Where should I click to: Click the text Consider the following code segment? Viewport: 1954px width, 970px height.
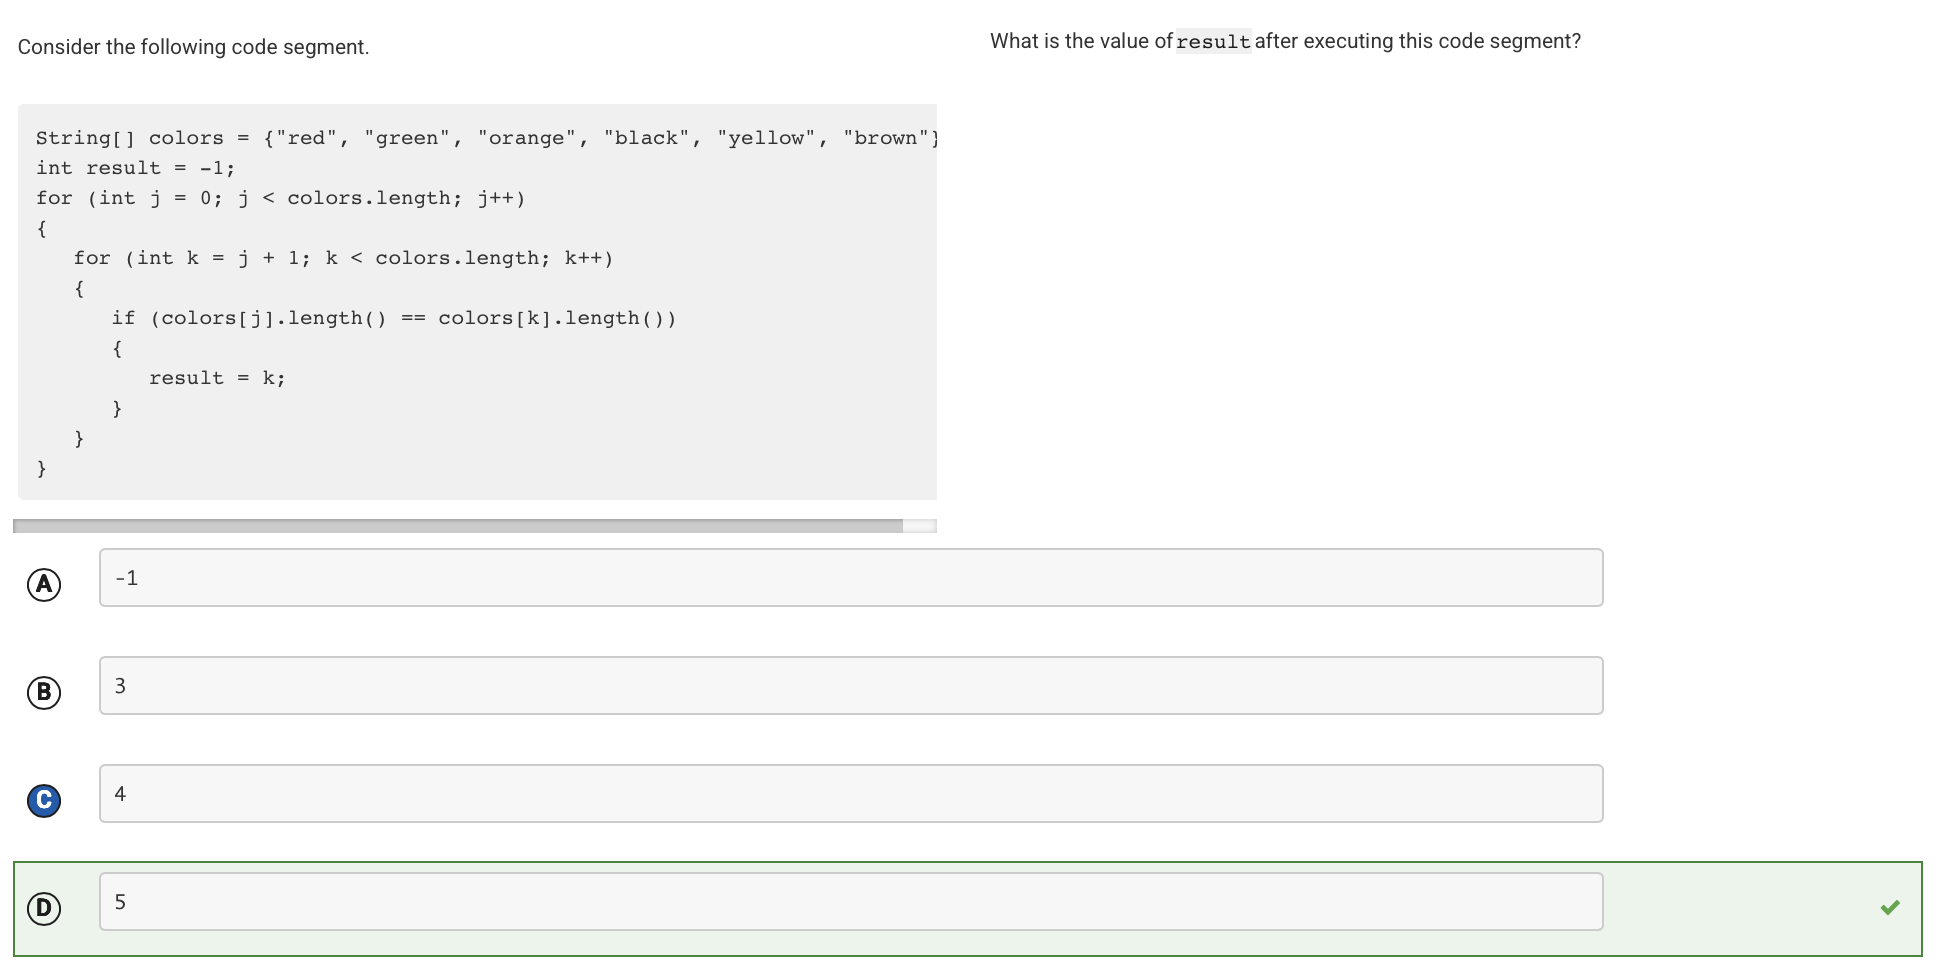[193, 46]
